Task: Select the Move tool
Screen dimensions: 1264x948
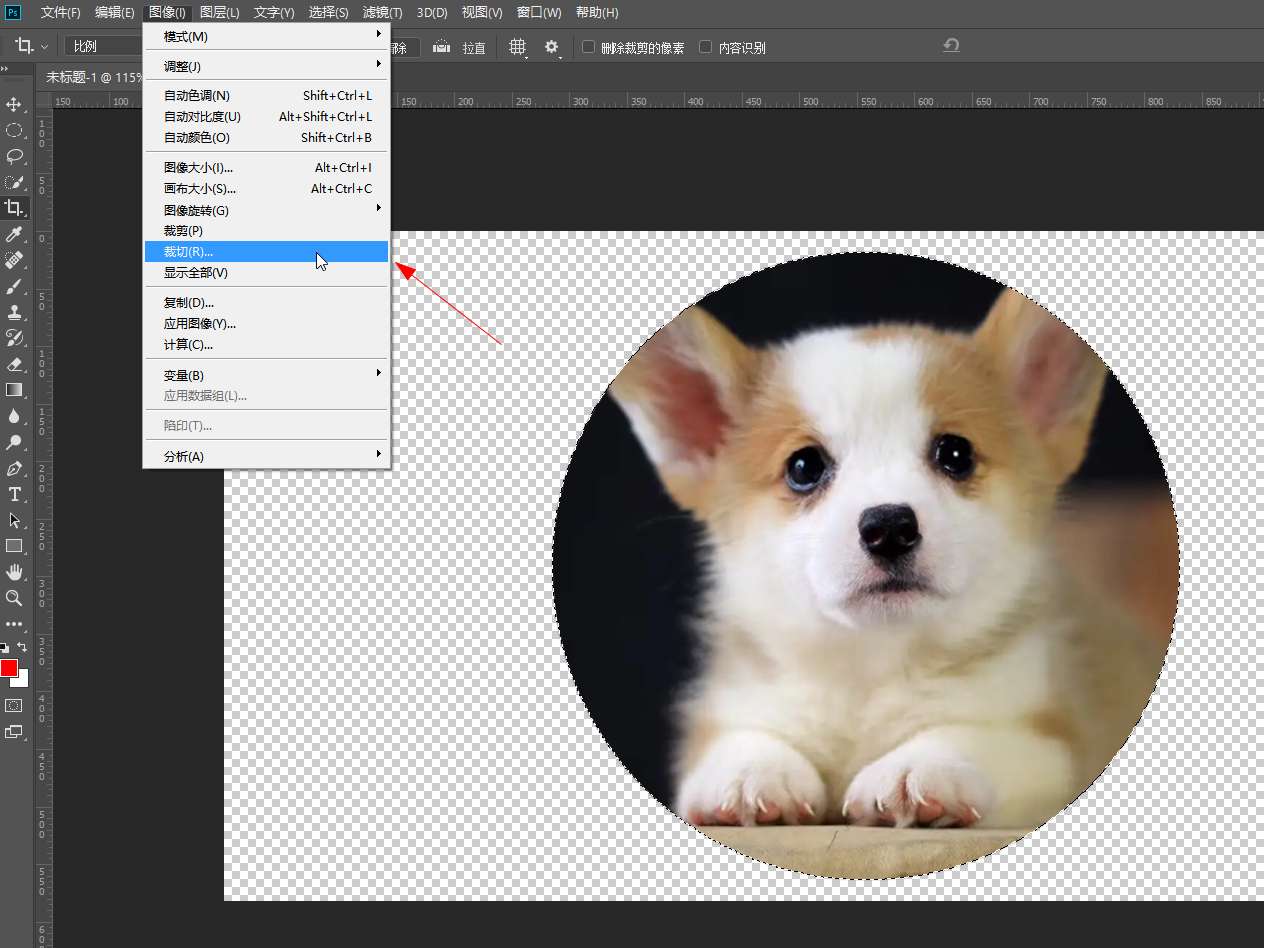Action: point(14,104)
